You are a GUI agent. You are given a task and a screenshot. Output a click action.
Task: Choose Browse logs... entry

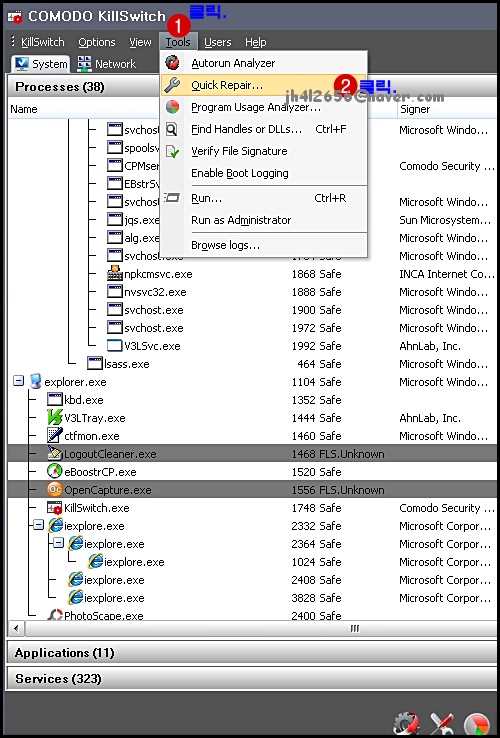click(264, 245)
